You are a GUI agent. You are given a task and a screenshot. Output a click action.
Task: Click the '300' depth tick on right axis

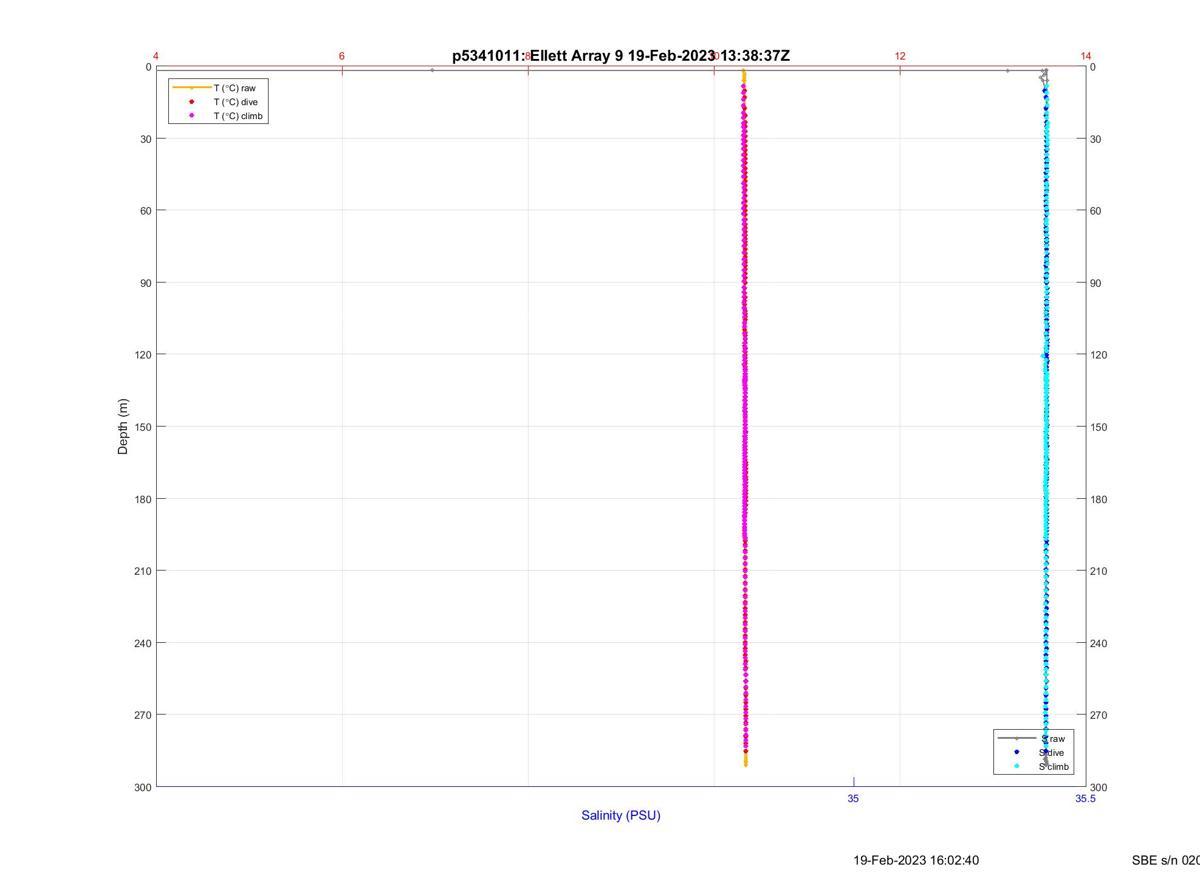pyautogui.click(x=1099, y=787)
